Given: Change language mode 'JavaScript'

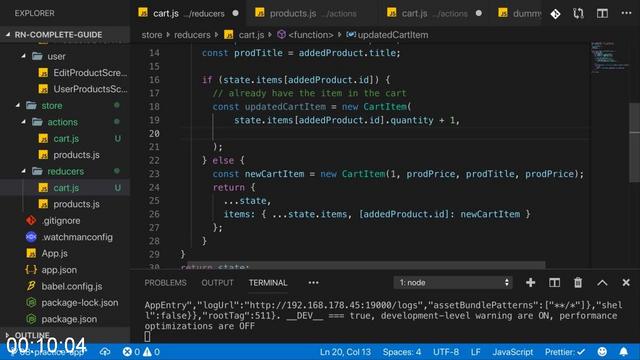Looking at the screenshot, I should coord(513,351).
